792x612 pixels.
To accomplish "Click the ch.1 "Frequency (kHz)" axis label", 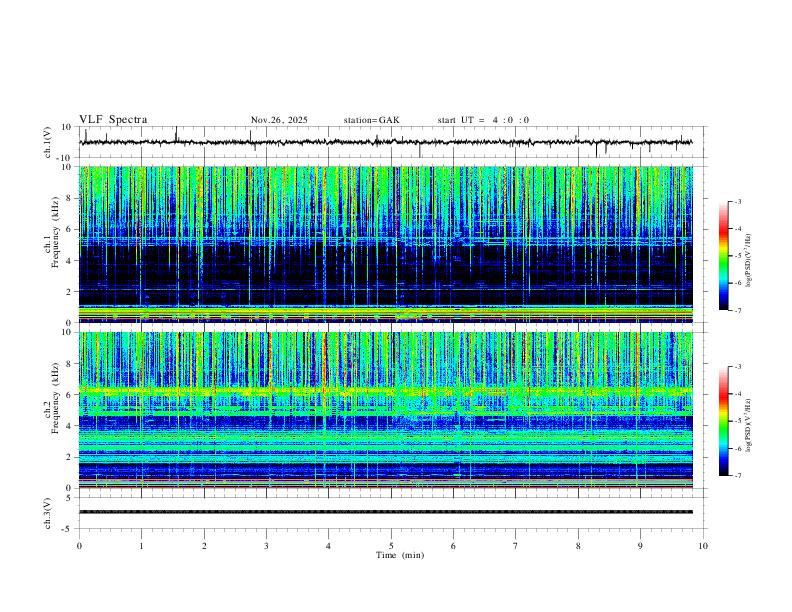I will (x=56, y=233).
